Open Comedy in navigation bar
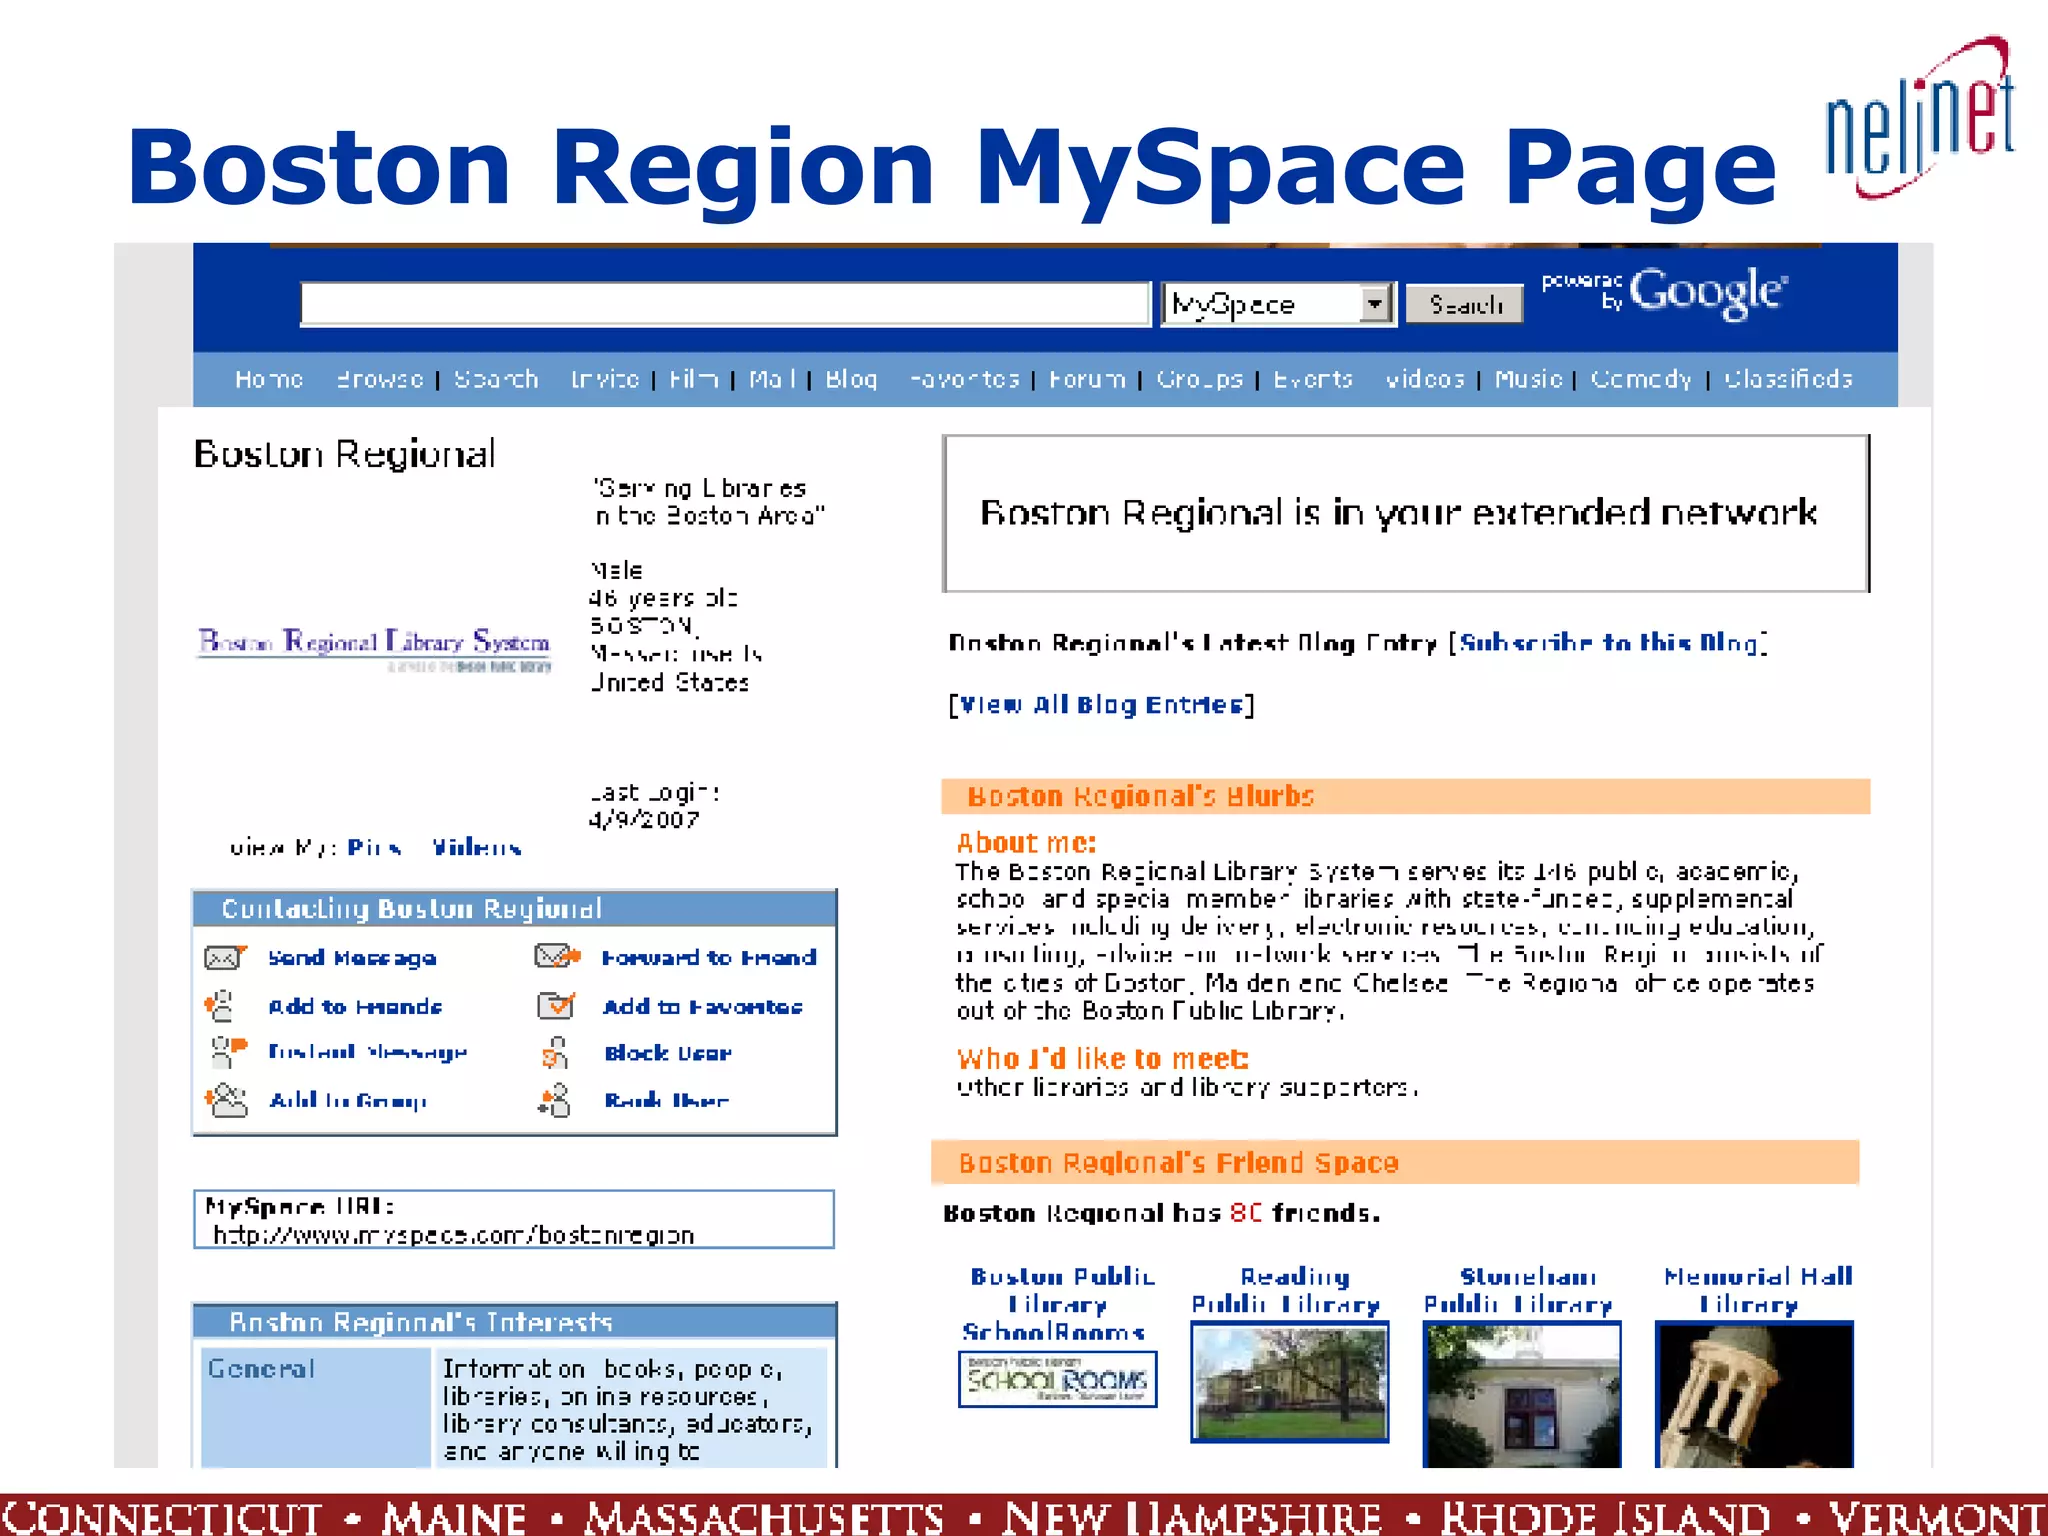The height and width of the screenshot is (1536, 2048). [x=1641, y=379]
